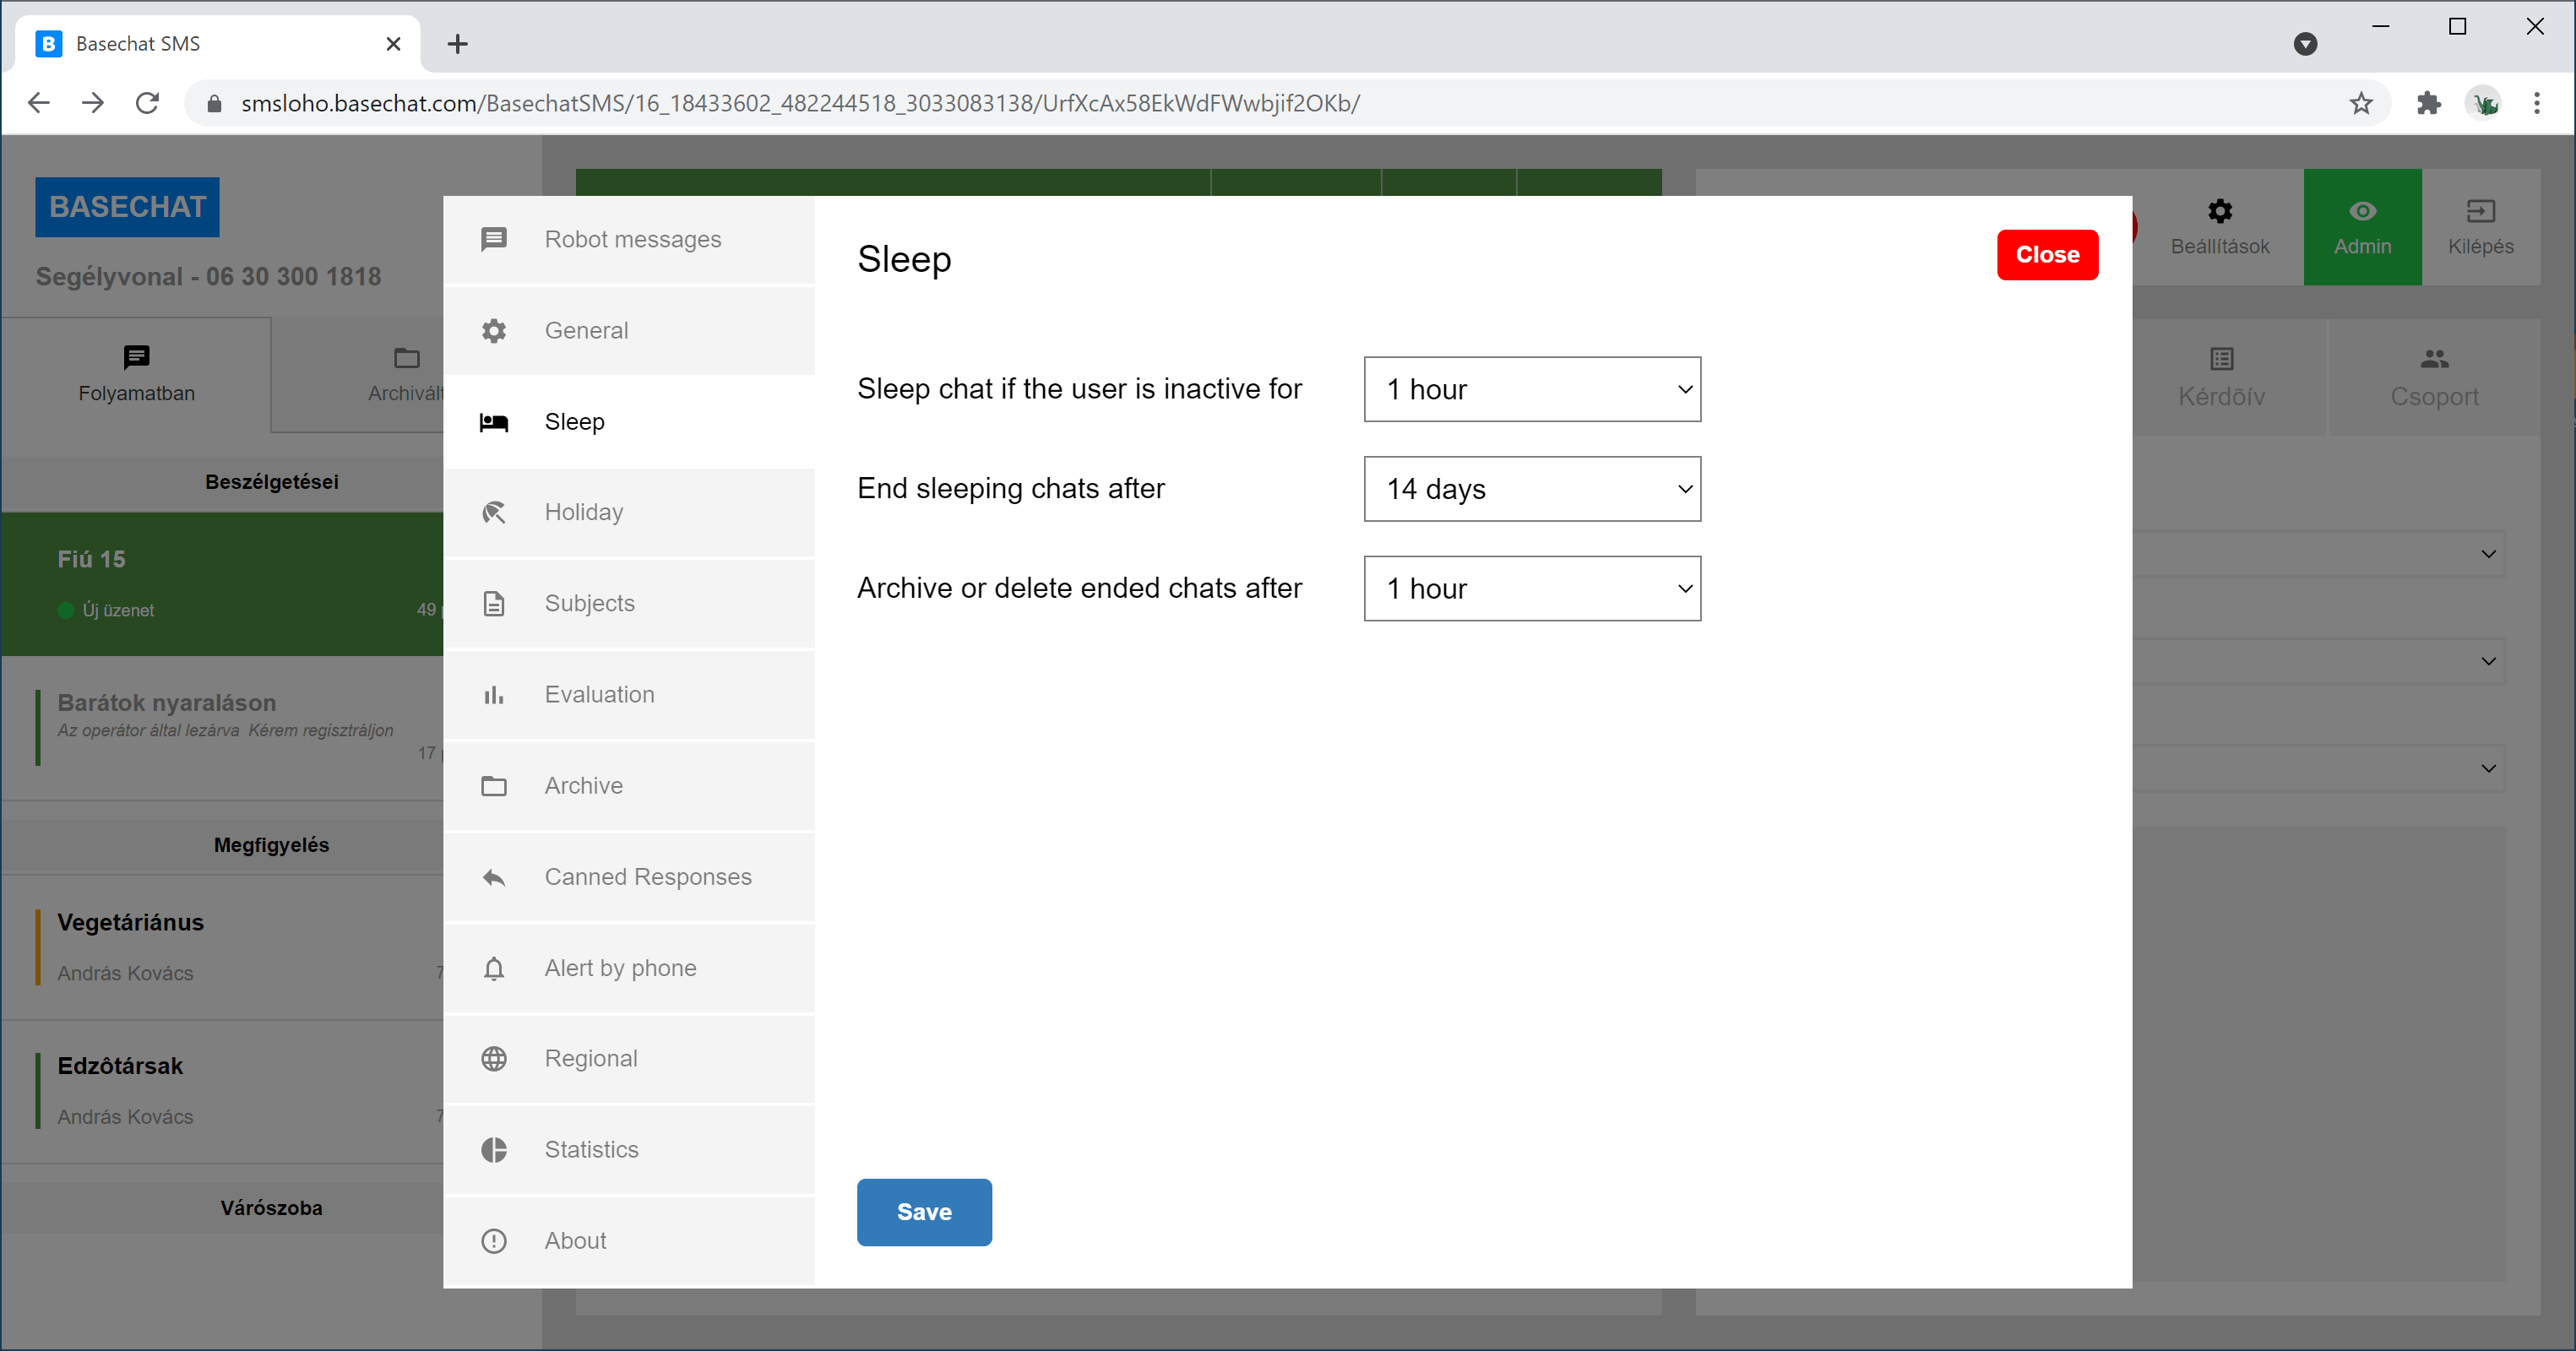Open the user inactivity sleep time dropdown
The height and width of the screenshot is (1351, 2576).
1532,389
